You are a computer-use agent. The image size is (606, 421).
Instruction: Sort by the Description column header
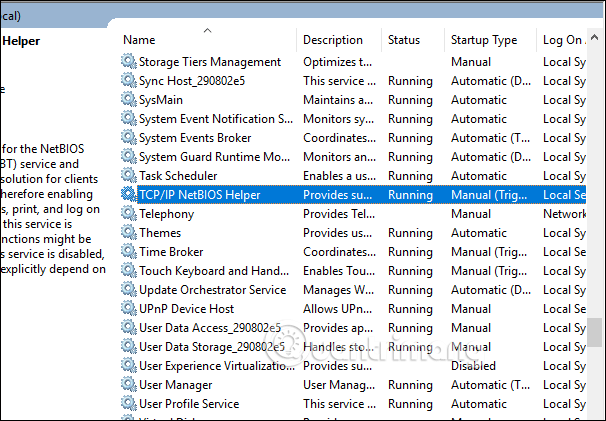pyautogui.click(x=333, y=40)
